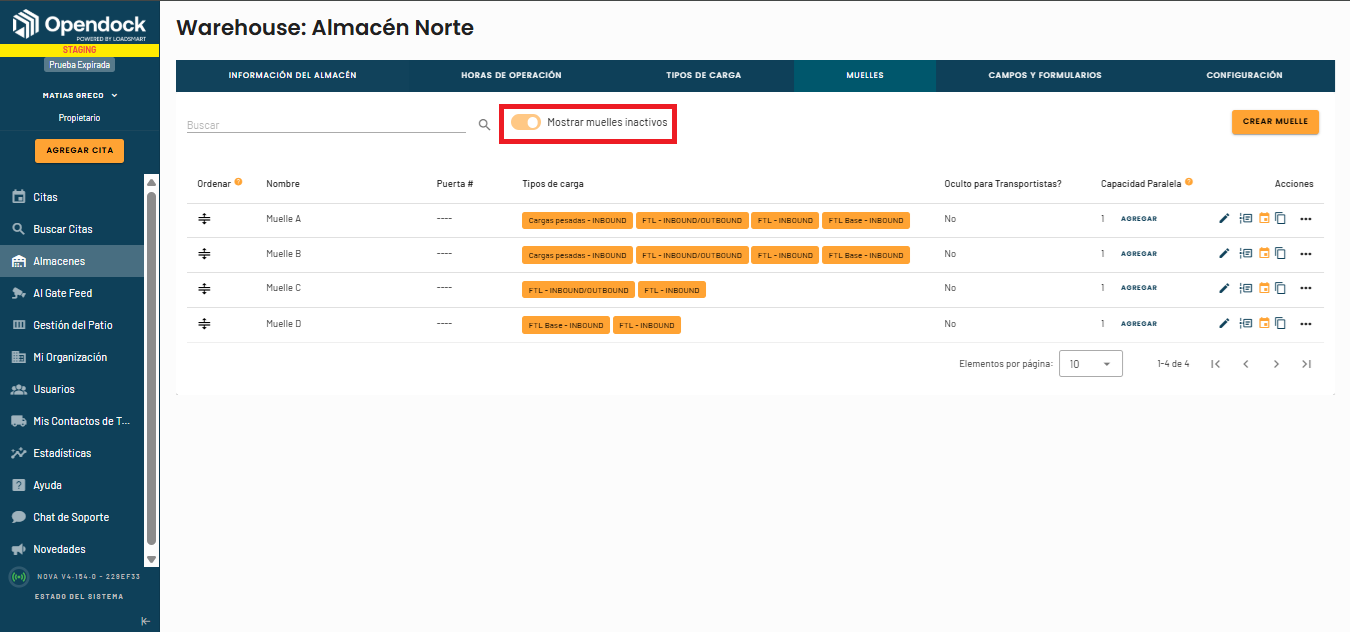Open the Información del Almacén tab
Viewport: 1350px width, 632px height.
pyautogui.click(x=292, y=75)
